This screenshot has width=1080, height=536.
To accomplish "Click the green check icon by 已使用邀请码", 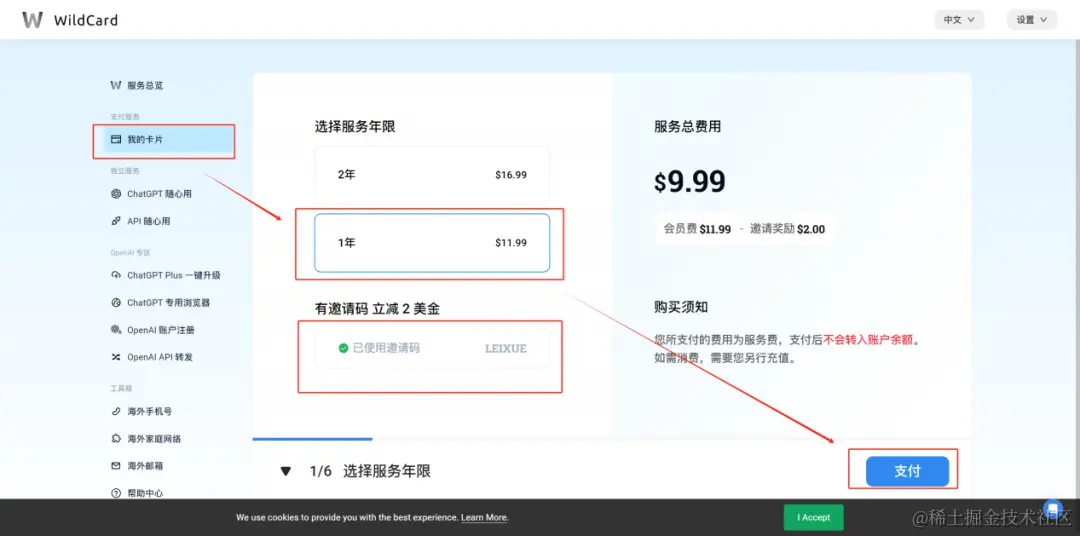I will pyautogui.click(x=343, y=348).
